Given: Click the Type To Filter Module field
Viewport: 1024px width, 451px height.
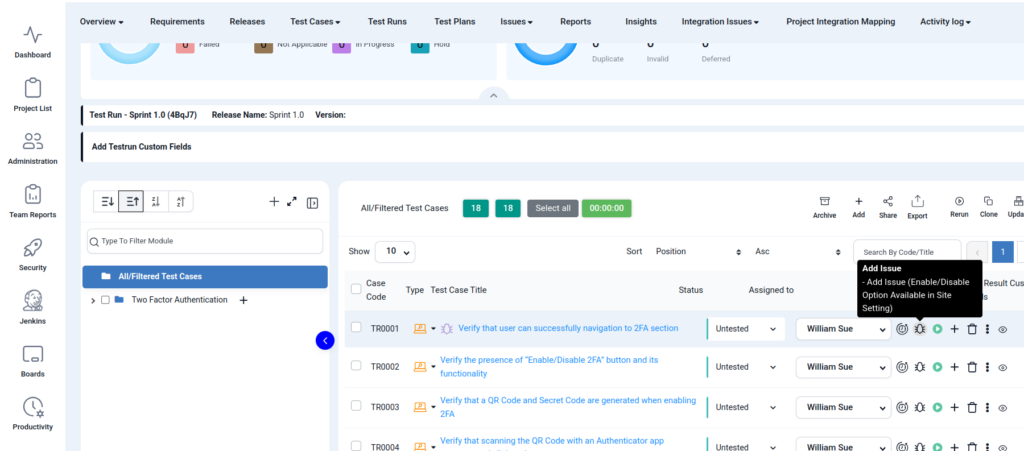Looking at the screenshot, I should point(205,241).
